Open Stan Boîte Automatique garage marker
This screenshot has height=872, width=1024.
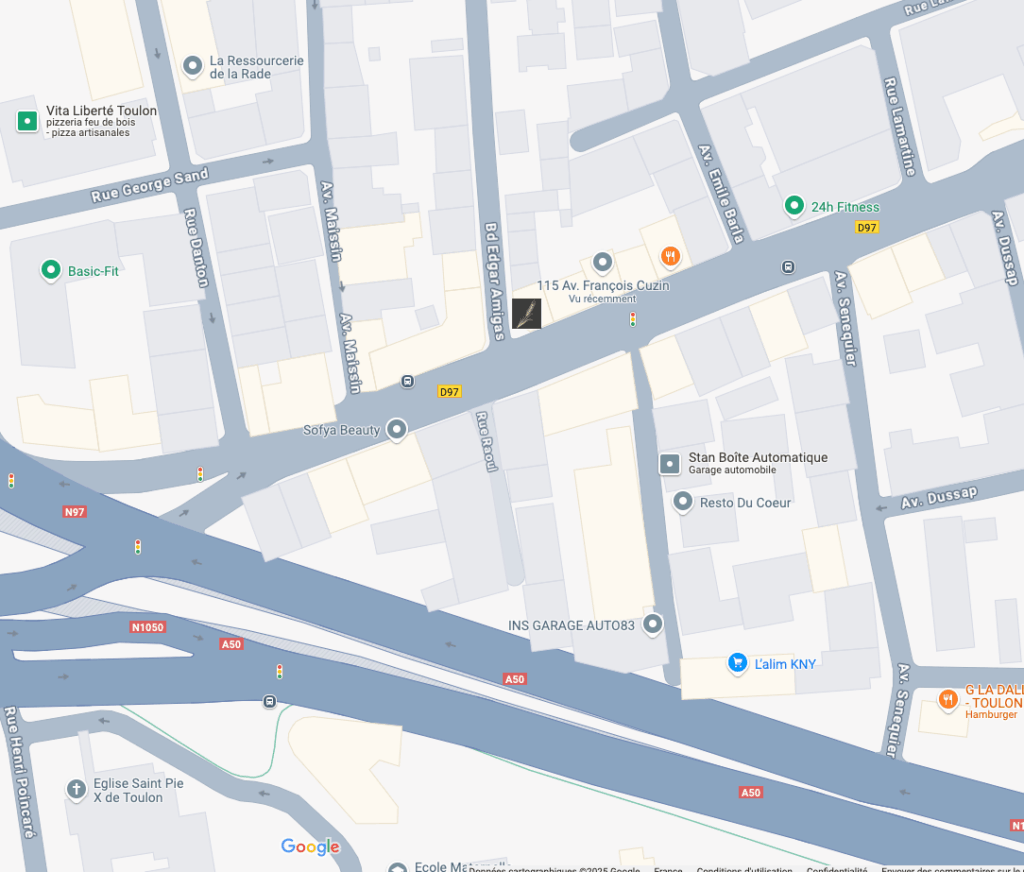coord(670,464)
